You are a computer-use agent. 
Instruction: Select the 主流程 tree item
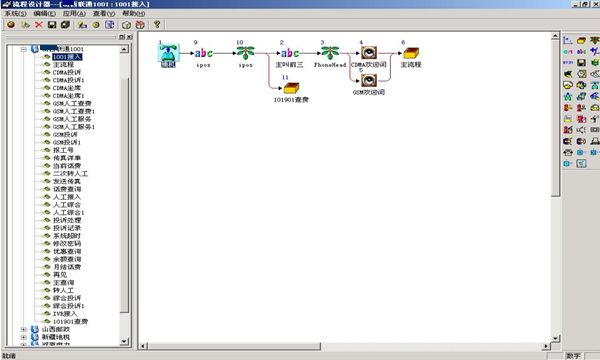click(63, 64)
